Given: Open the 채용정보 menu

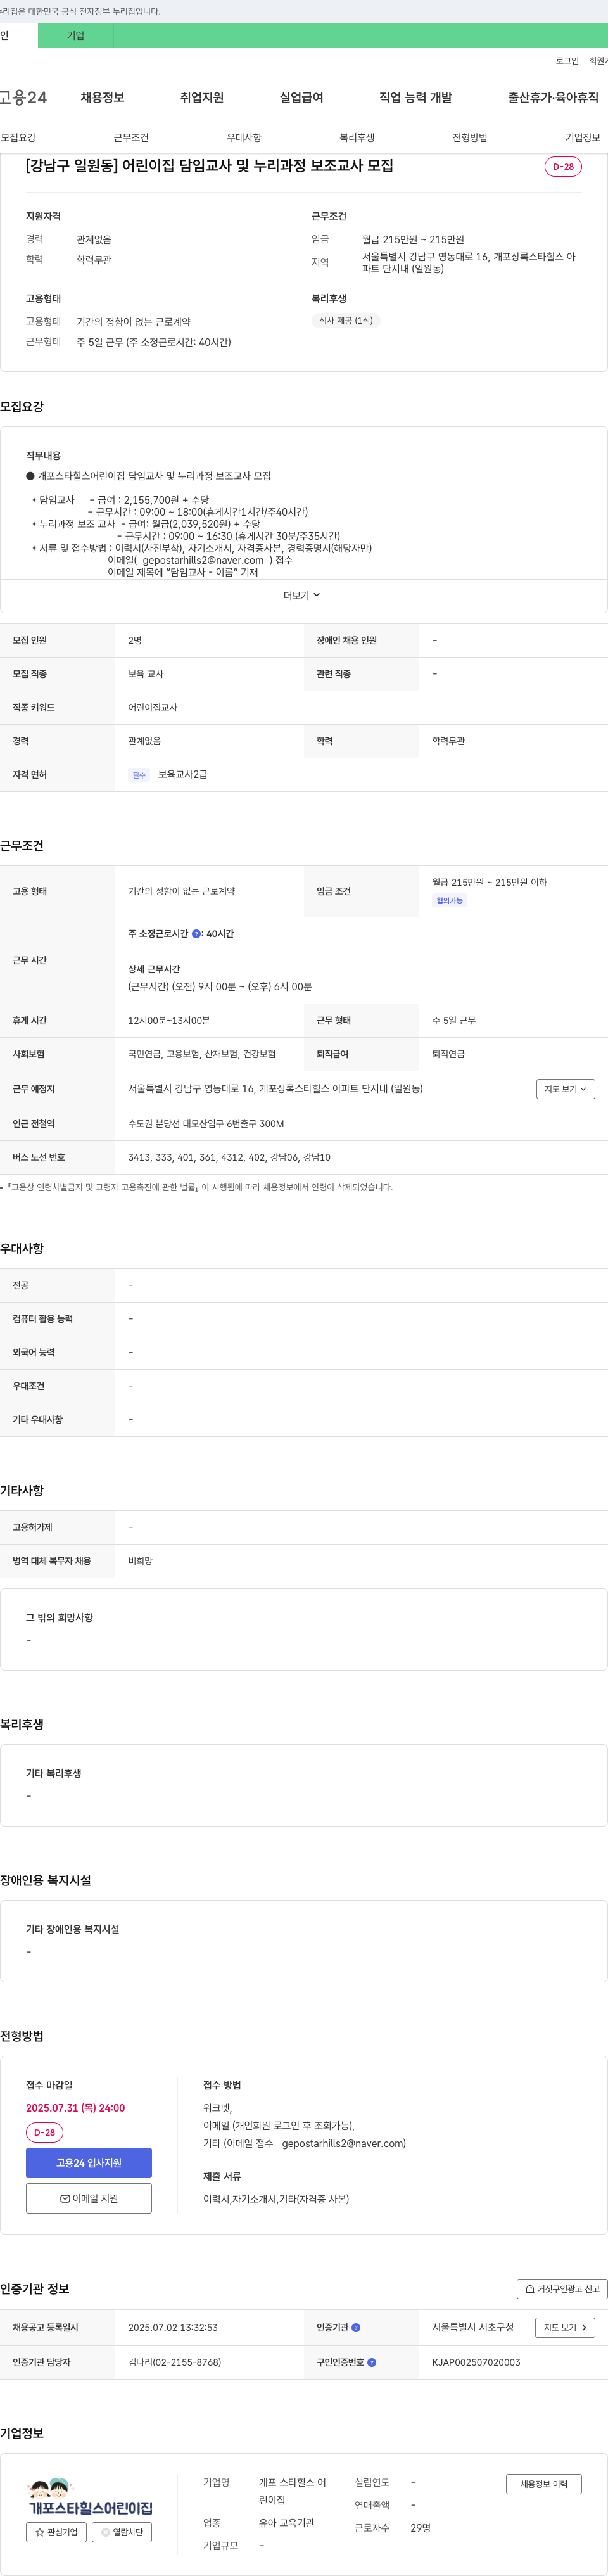Looking at the screenshot, I should click(102, 97).
